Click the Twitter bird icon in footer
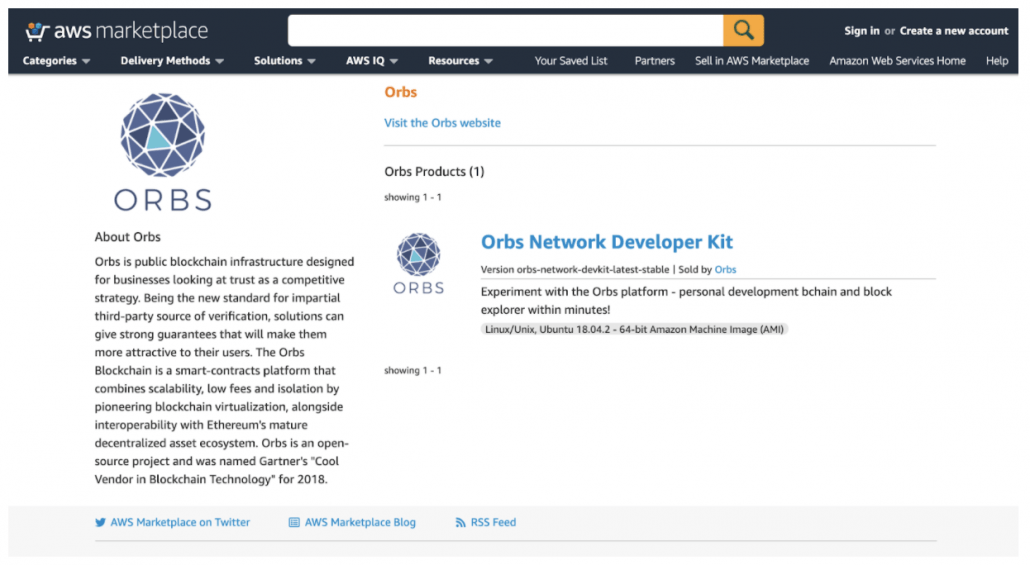 tap(100, 522)
